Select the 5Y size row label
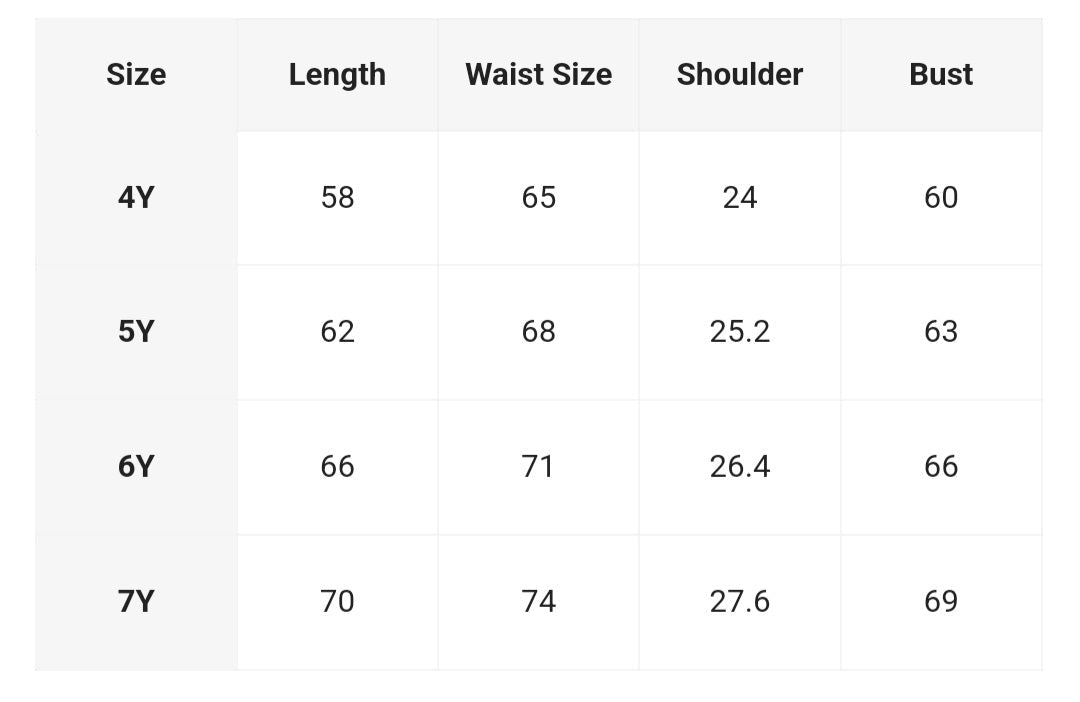 pos(136,332)
